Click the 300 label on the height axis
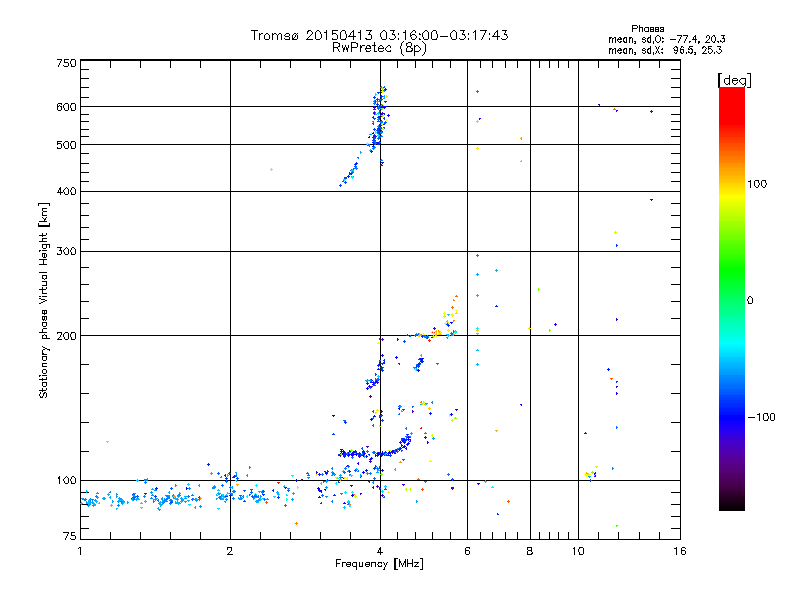Image resolution: width=800 pixels, height=600 pixels. pyautogui.click(x=66, y=252)
